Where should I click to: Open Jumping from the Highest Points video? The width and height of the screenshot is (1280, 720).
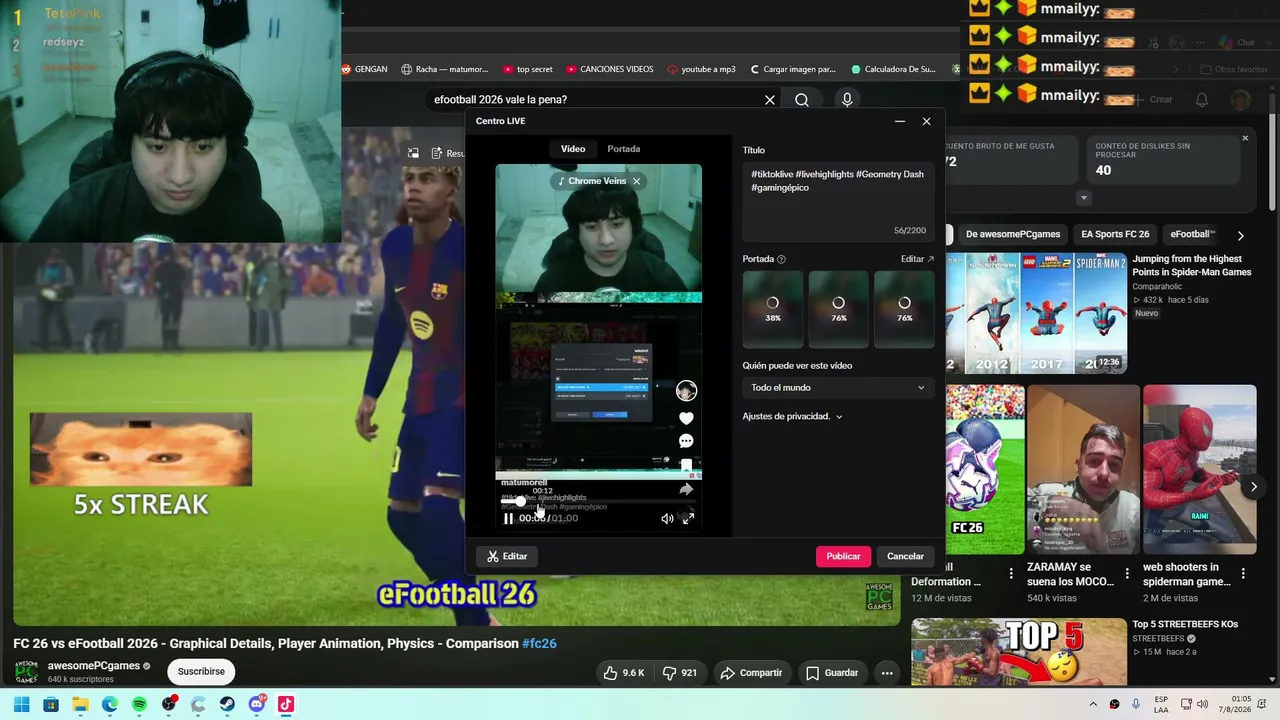click(1192, 265)
